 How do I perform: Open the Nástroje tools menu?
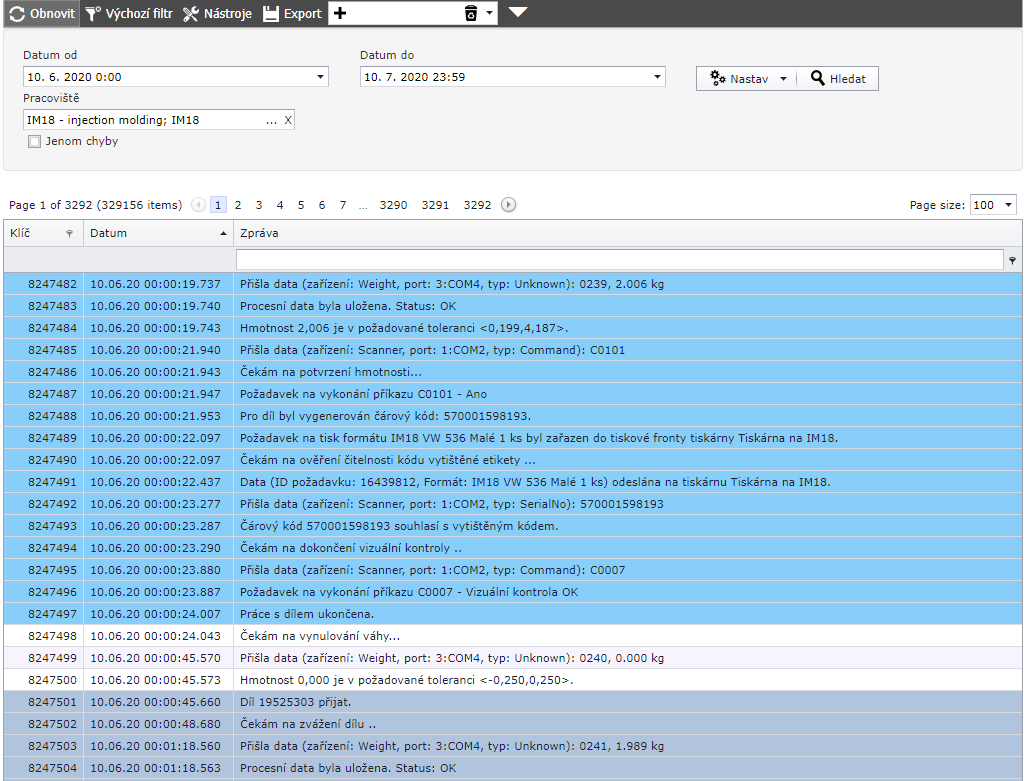coord(217,14)
